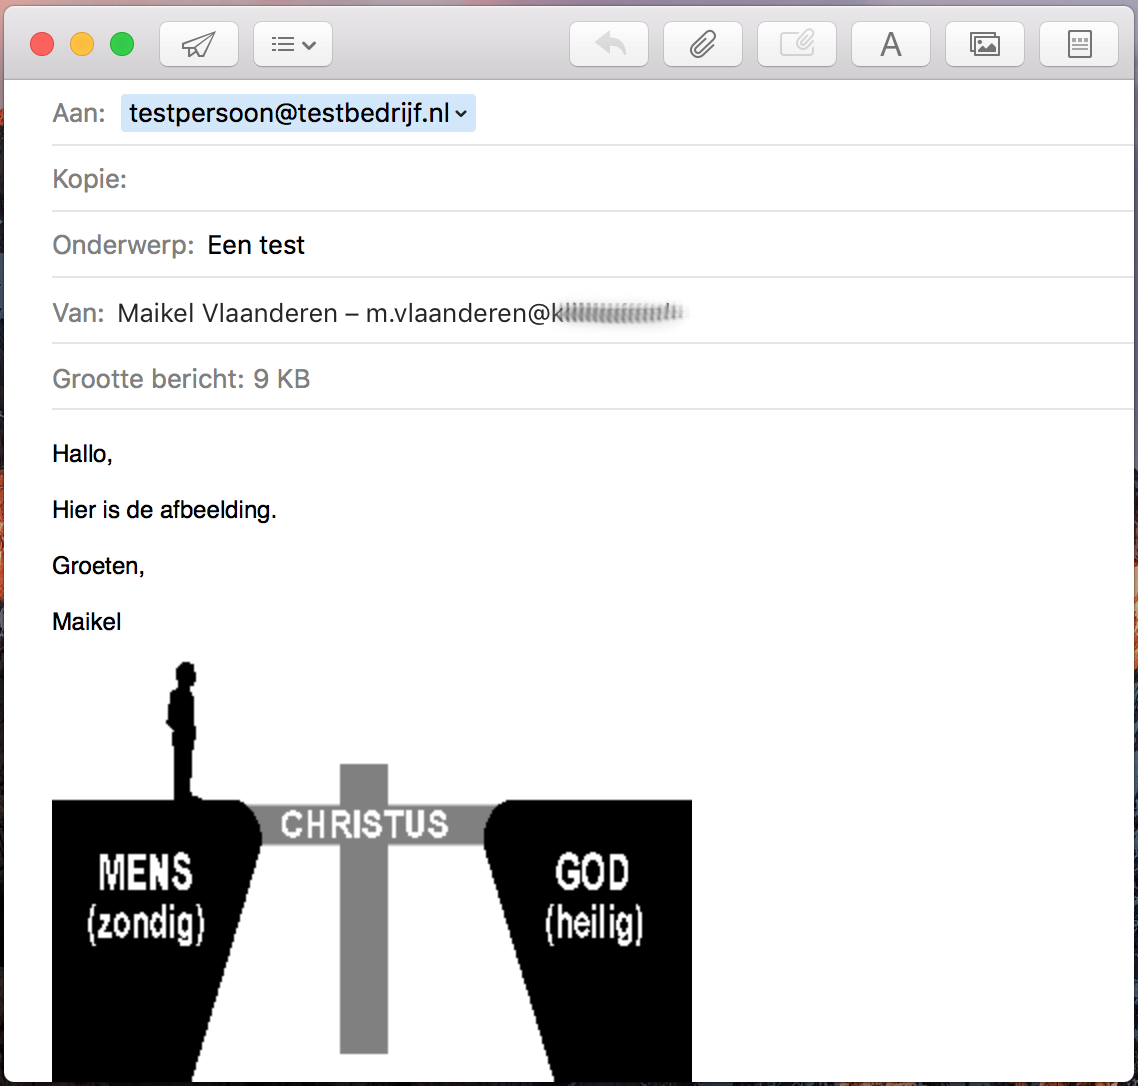
Task: Minimize the compose window with yellow button
Action: pos(82,44)
